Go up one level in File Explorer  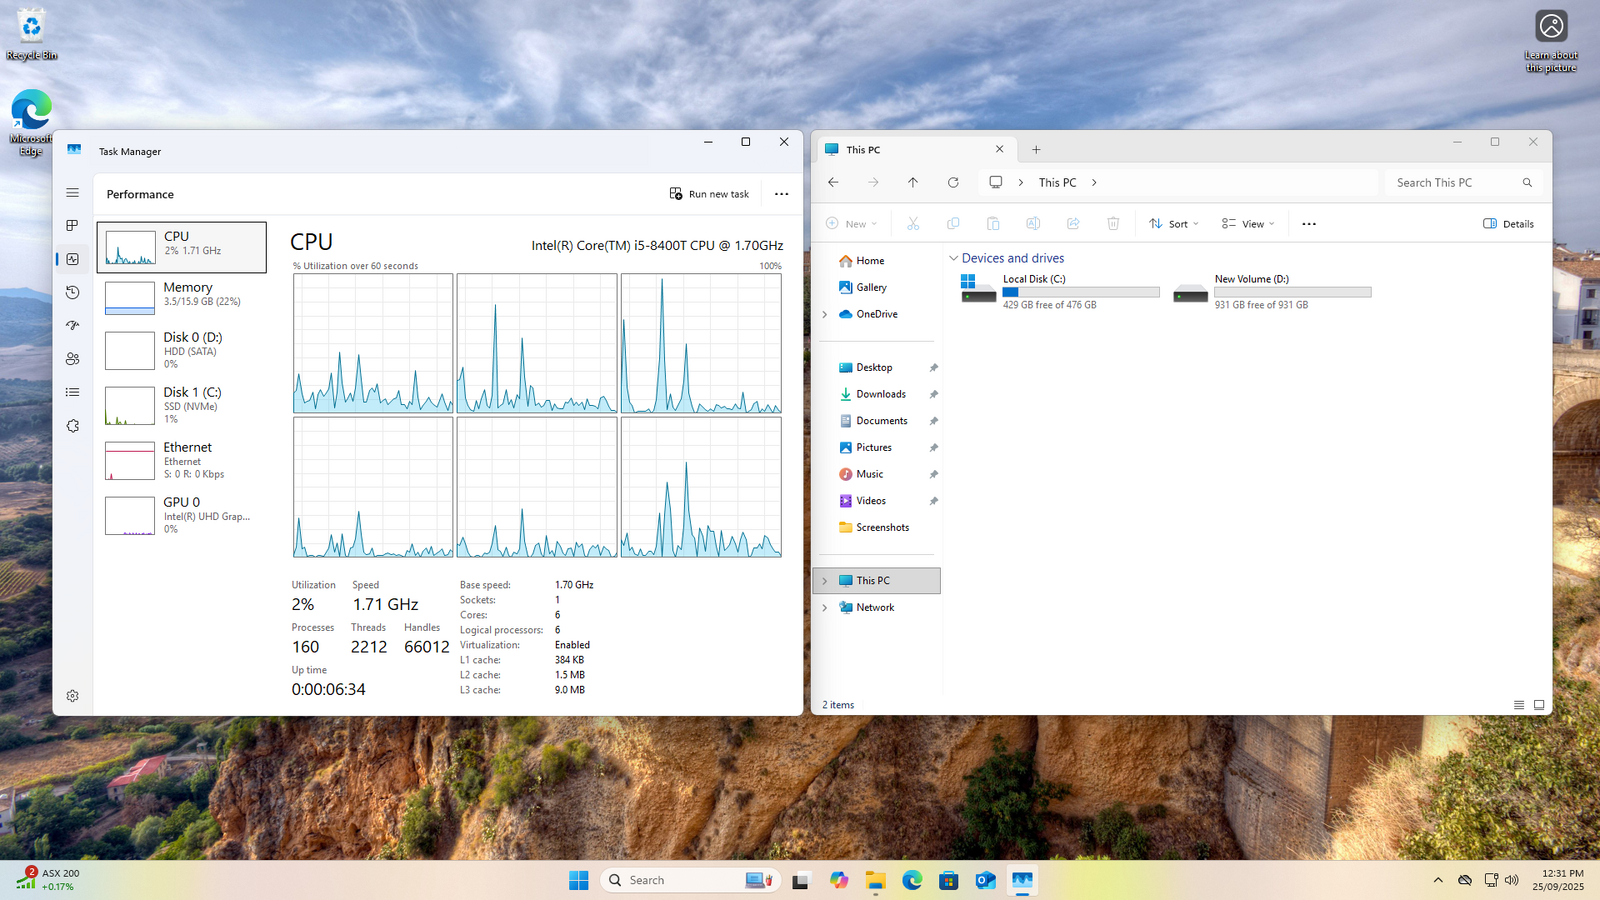tap(913, 183)
